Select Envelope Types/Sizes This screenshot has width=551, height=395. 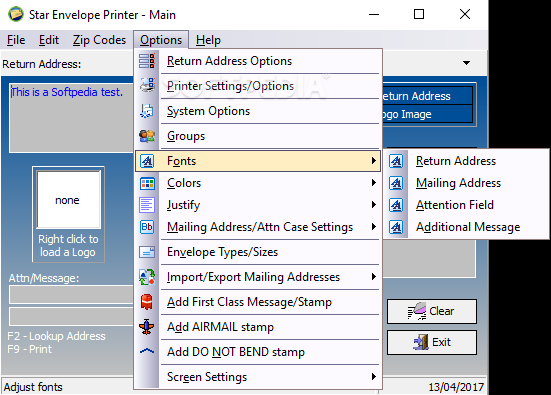coord(258,252)
